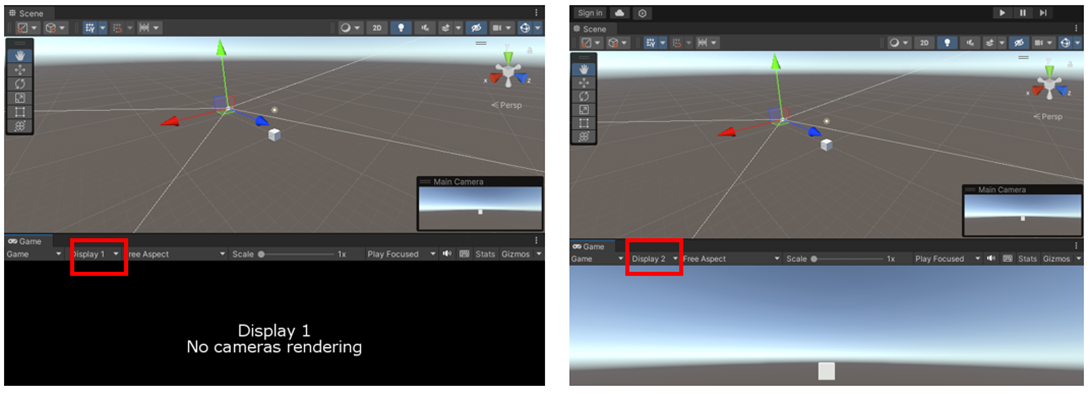Click the Scale slider in left Game view
Screen dimensions: 1090x394
(297, 254)
